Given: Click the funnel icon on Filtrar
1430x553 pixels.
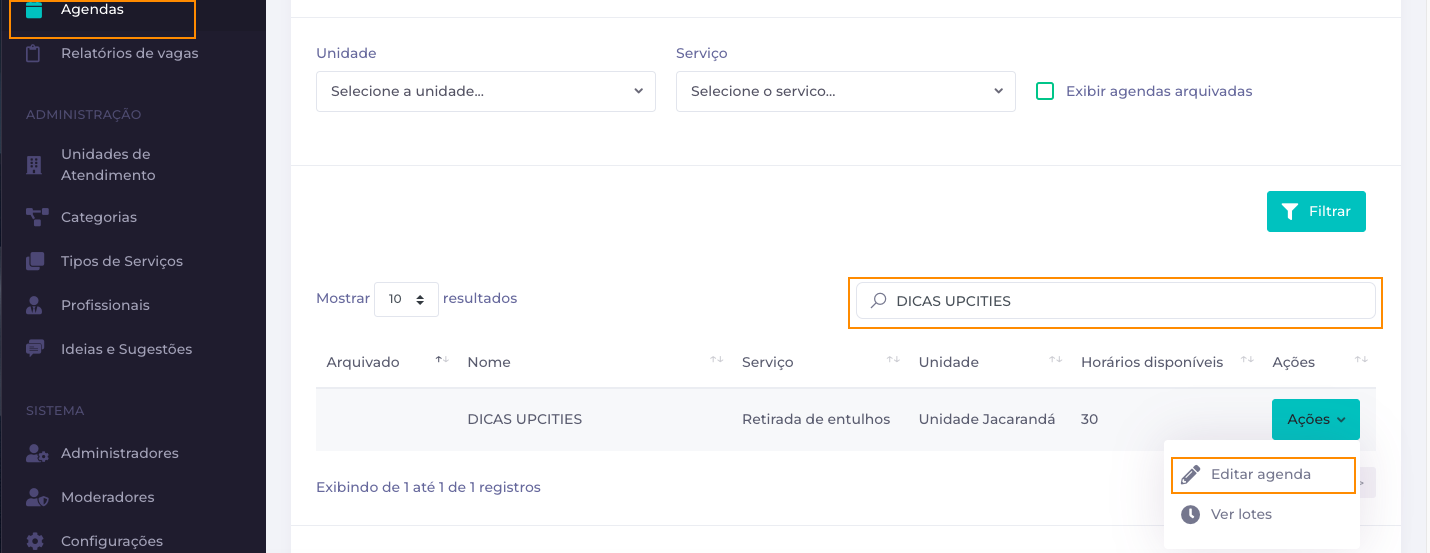Looking at the screenshot, I should 1290,212.
